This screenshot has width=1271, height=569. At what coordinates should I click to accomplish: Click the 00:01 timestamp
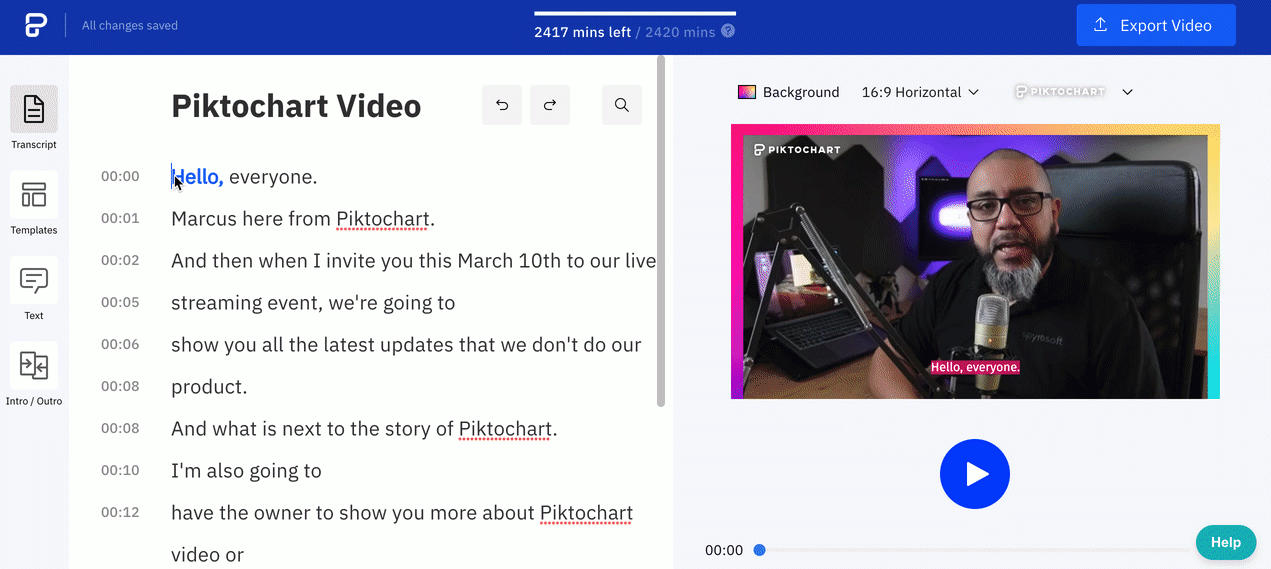click(x=120, y=219)
